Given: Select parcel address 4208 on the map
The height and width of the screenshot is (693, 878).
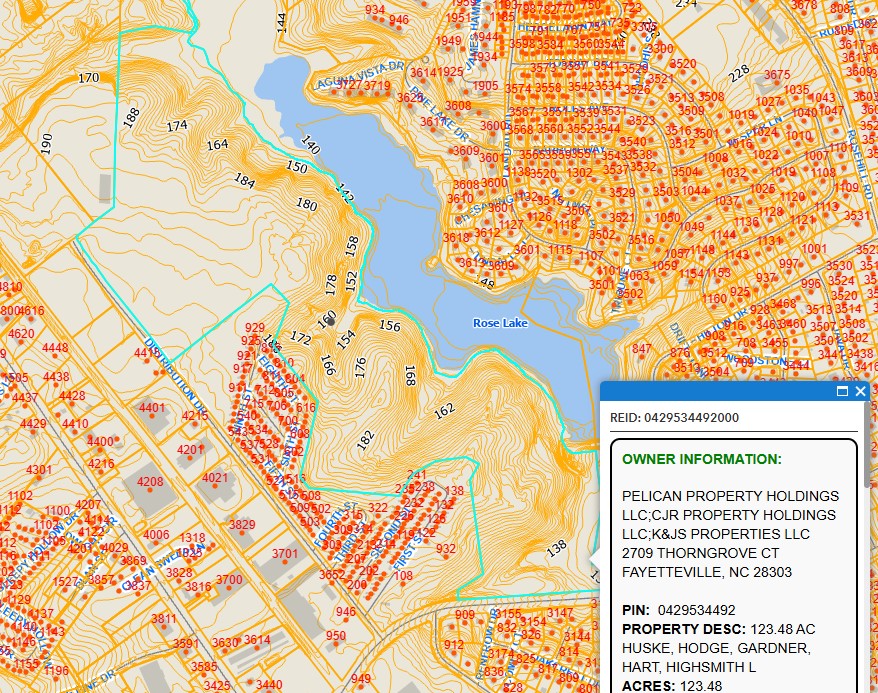Looking at the screenshot, I should point(150,482).
